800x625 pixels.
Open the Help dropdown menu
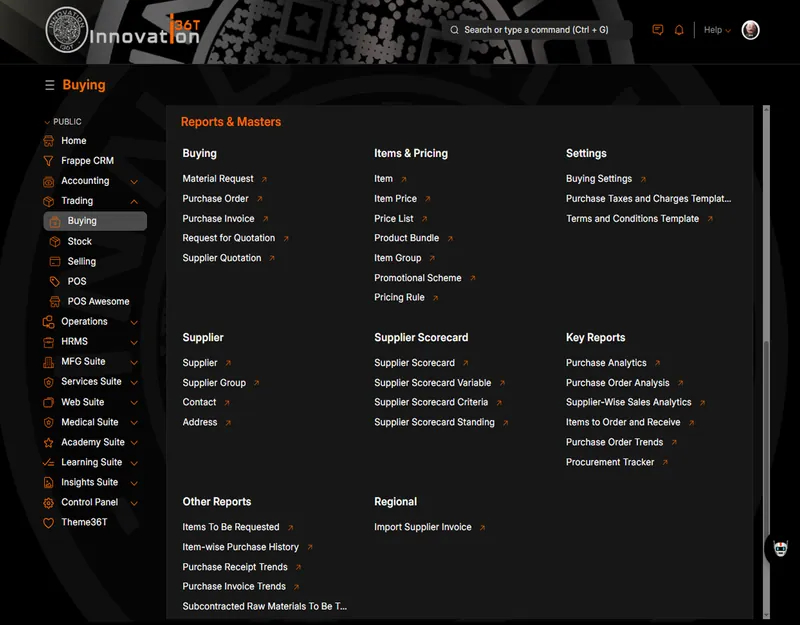coord(717,30)
